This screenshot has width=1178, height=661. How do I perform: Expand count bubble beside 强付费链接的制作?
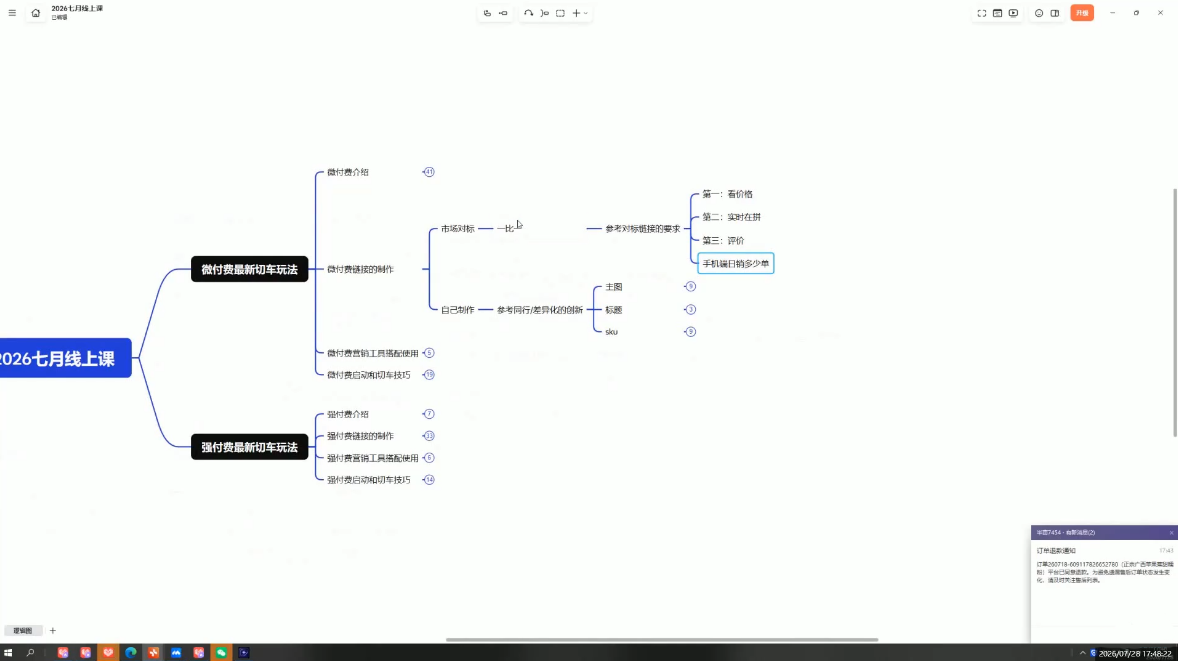tap(429, 436)
